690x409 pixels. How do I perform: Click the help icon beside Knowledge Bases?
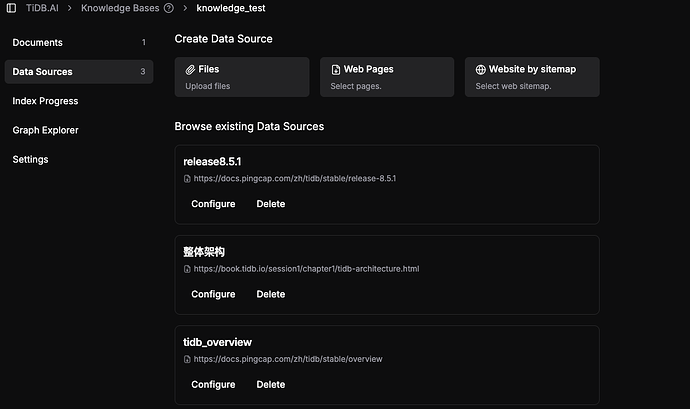click(168, 8)
